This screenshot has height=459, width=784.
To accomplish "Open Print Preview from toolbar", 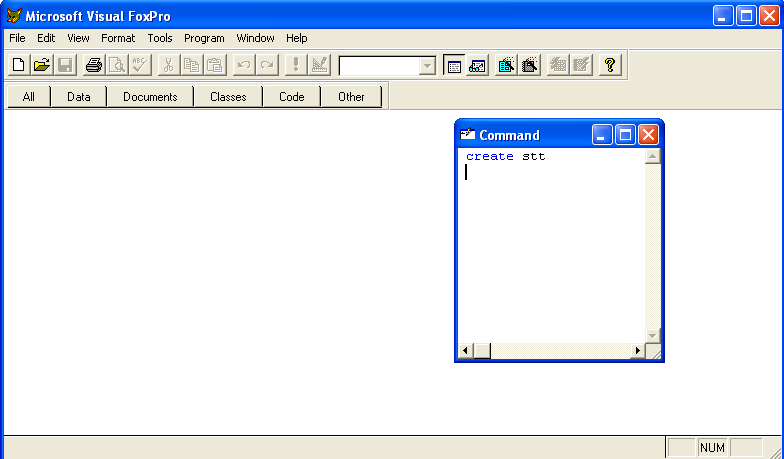I will [117, 65].
